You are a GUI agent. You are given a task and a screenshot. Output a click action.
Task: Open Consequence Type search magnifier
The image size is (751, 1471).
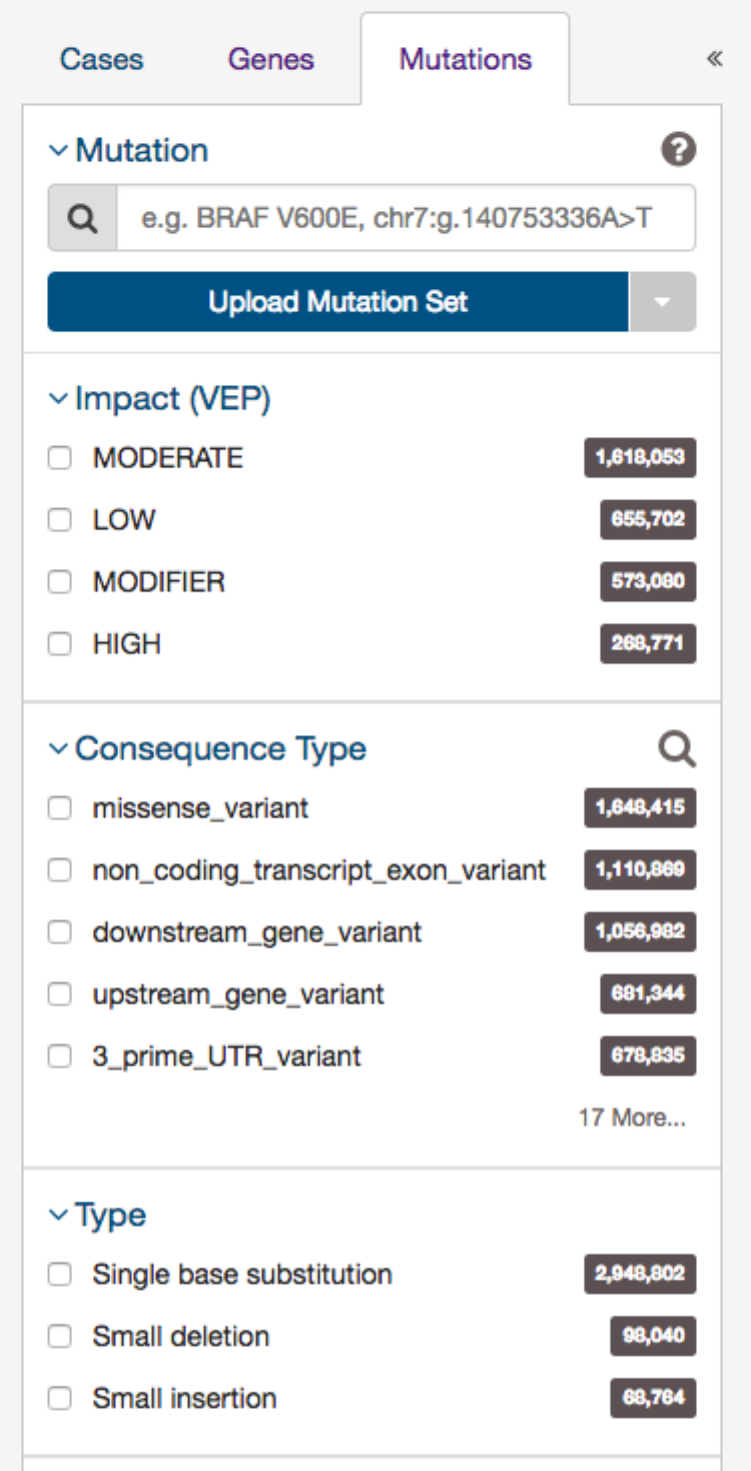click(x=677, y=749)
